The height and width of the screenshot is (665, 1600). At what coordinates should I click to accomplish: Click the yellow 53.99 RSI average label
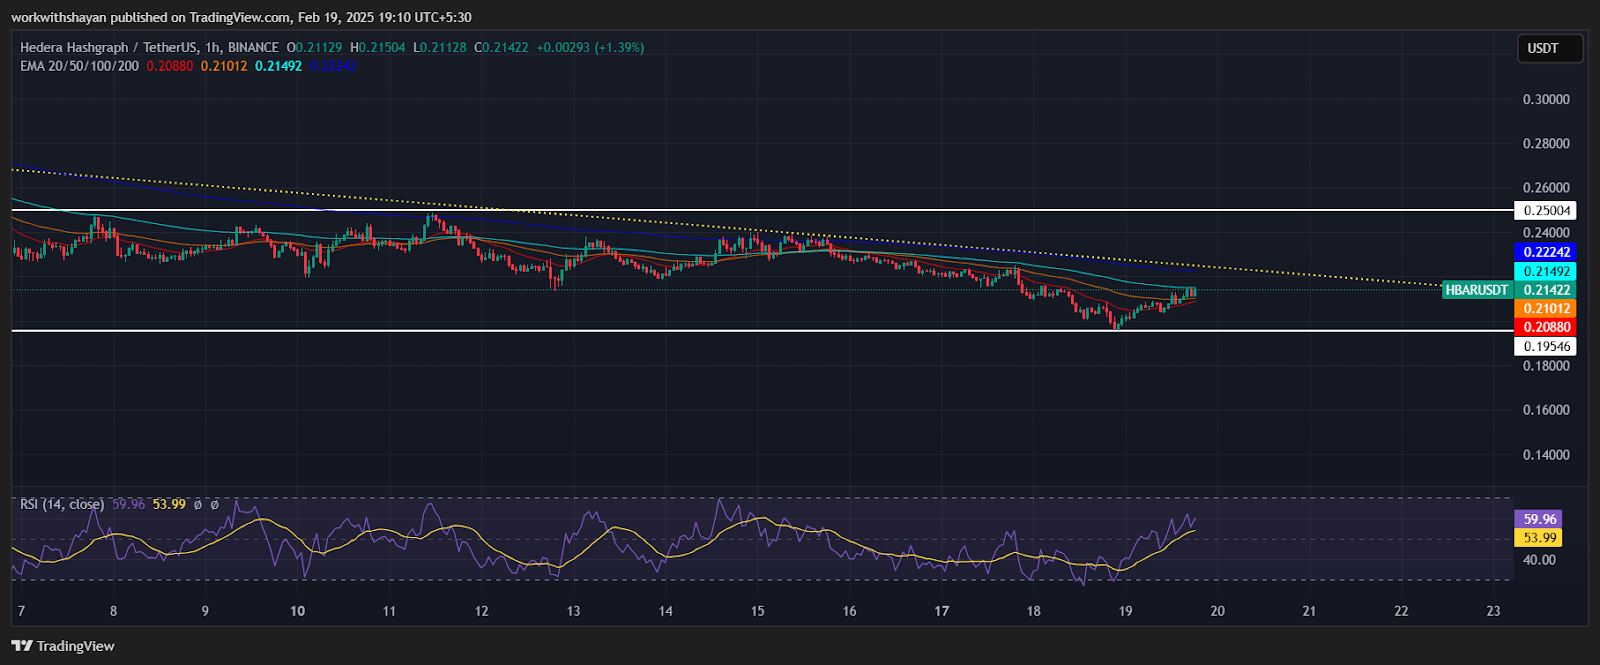pyautogui.click(x=1539, y=538)
